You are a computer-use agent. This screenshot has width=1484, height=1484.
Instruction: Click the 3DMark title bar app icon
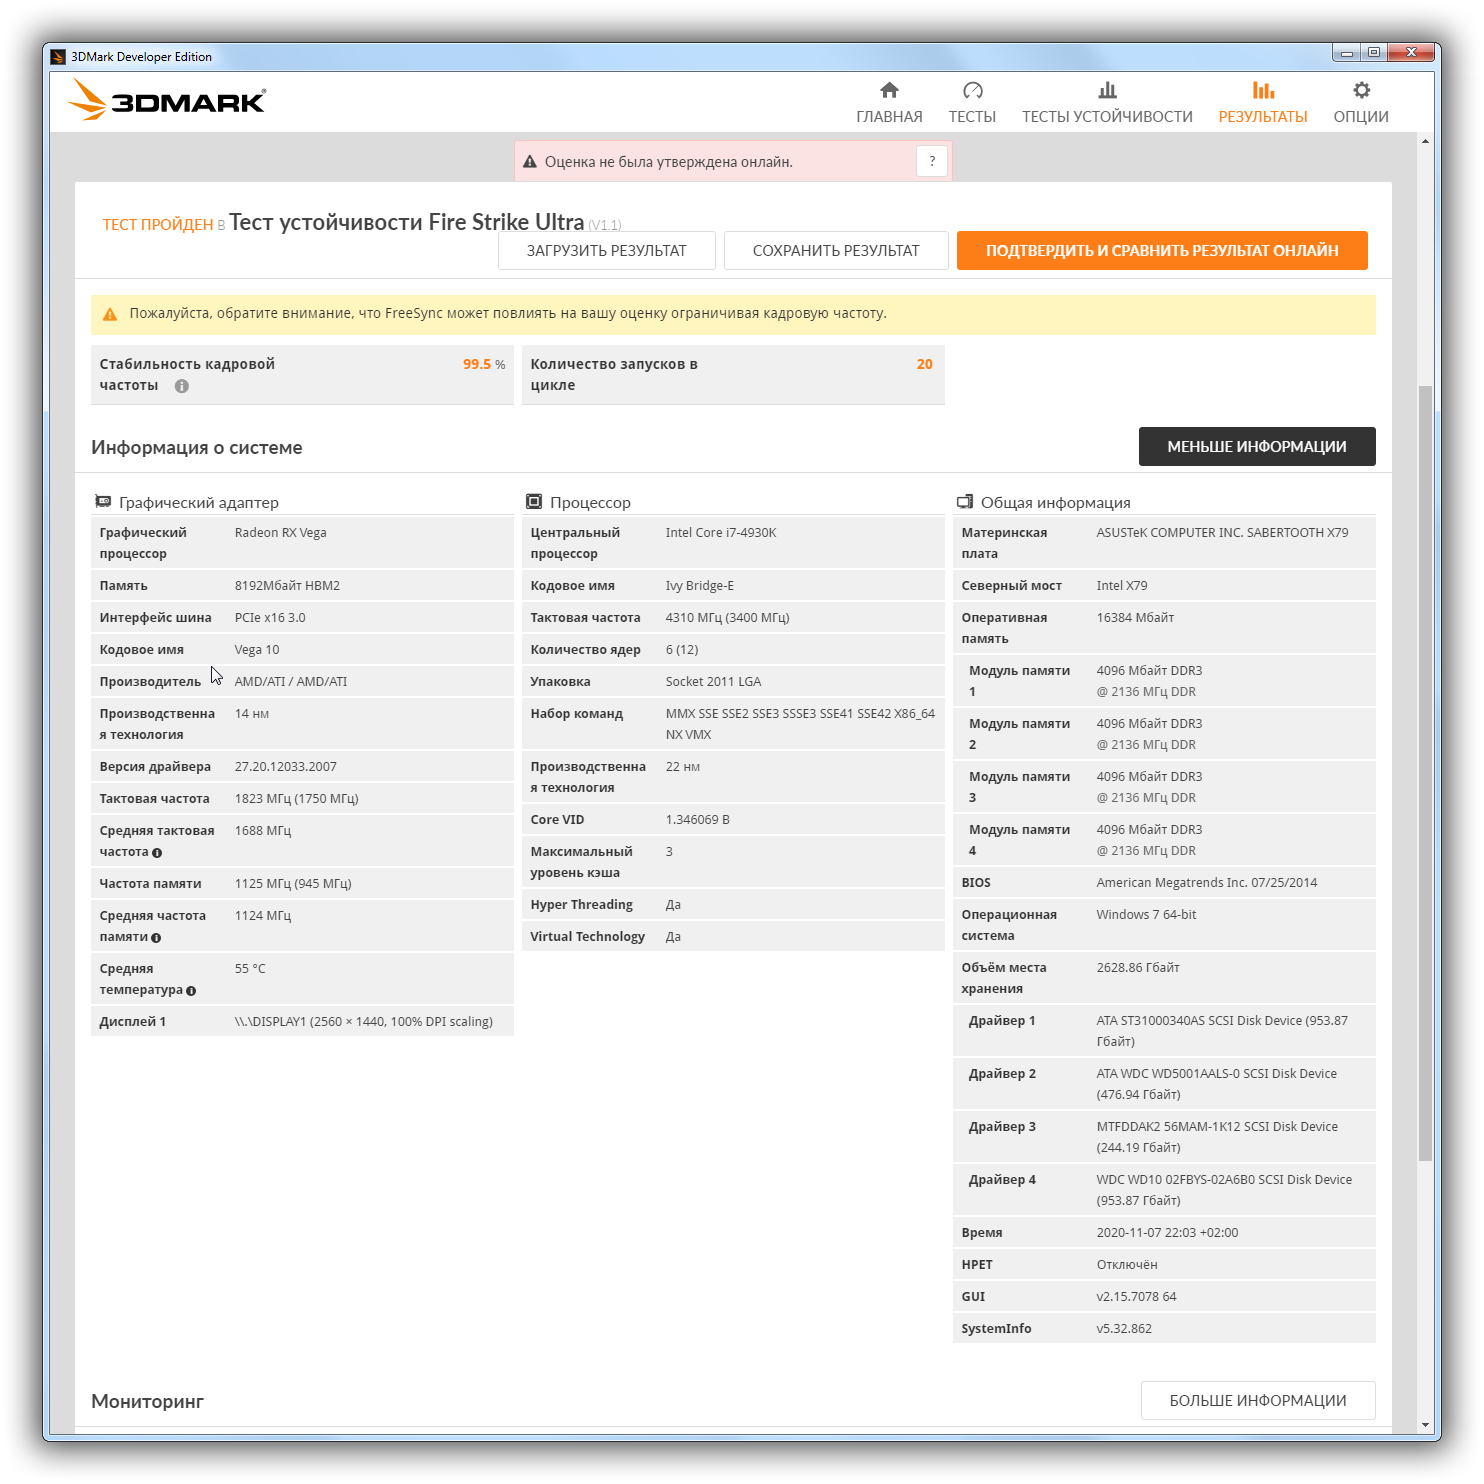coord(58,57)
